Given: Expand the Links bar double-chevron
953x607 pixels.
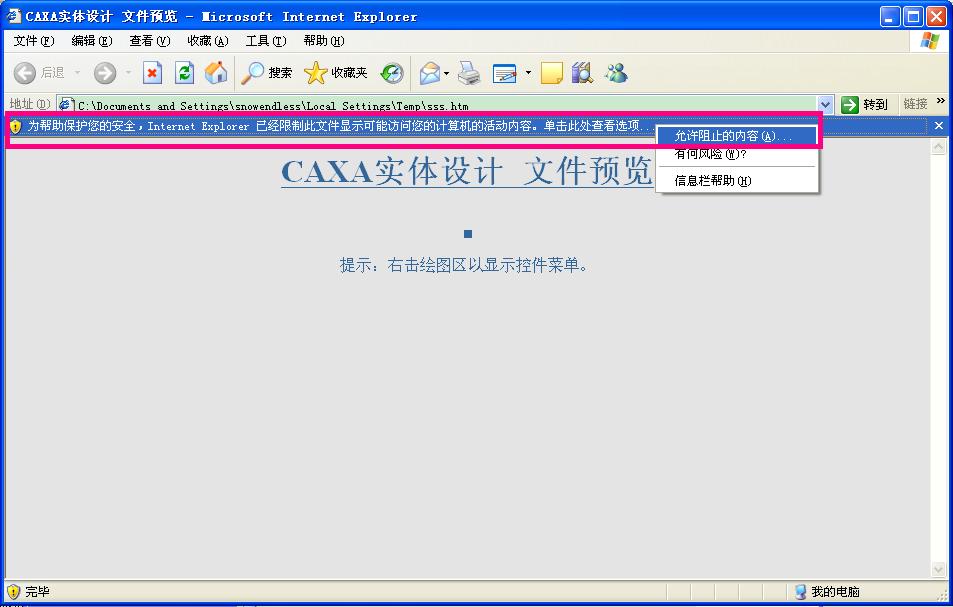Looking at the screenshot, I should 941,101.
